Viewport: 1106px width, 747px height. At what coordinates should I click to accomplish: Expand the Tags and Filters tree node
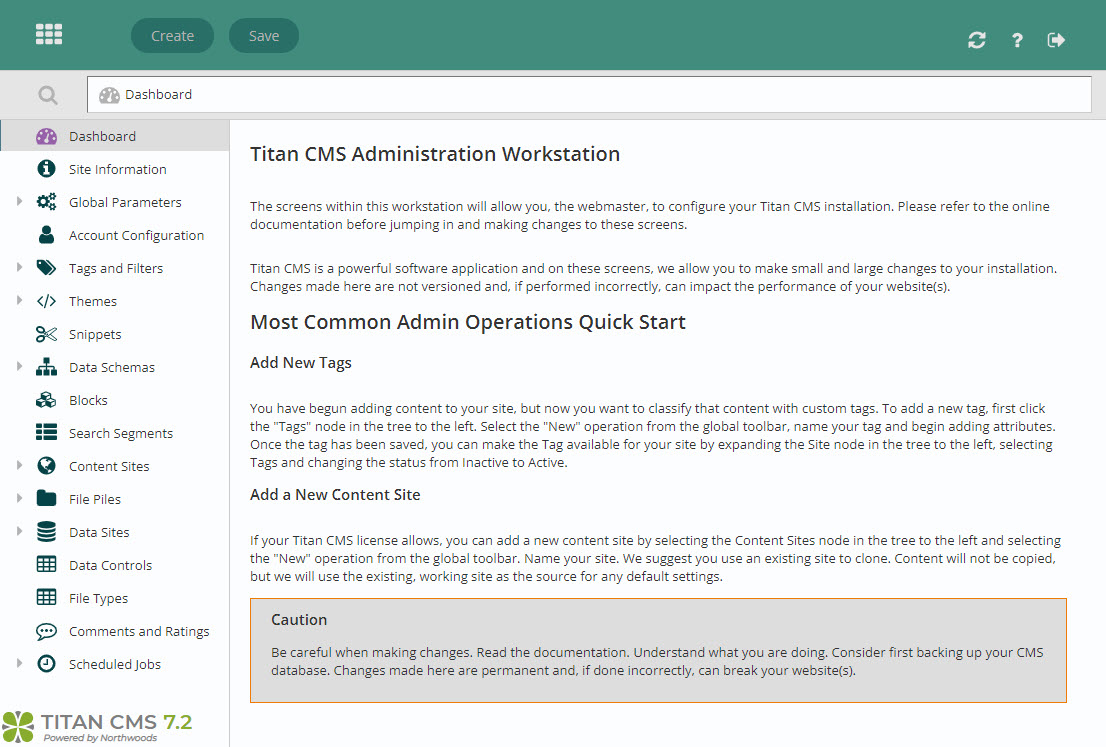coord(19,267)
